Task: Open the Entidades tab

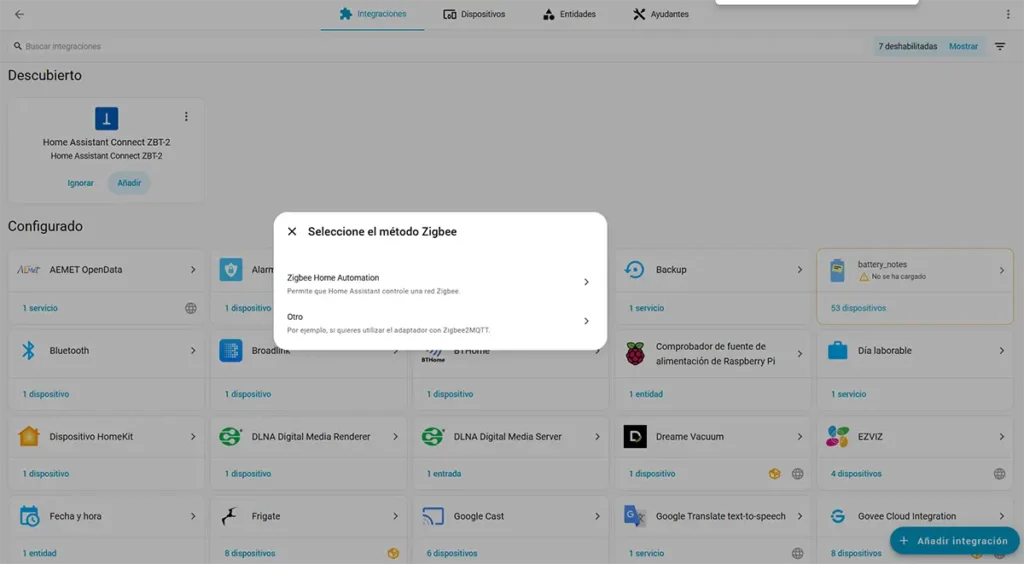Action: 569,14
